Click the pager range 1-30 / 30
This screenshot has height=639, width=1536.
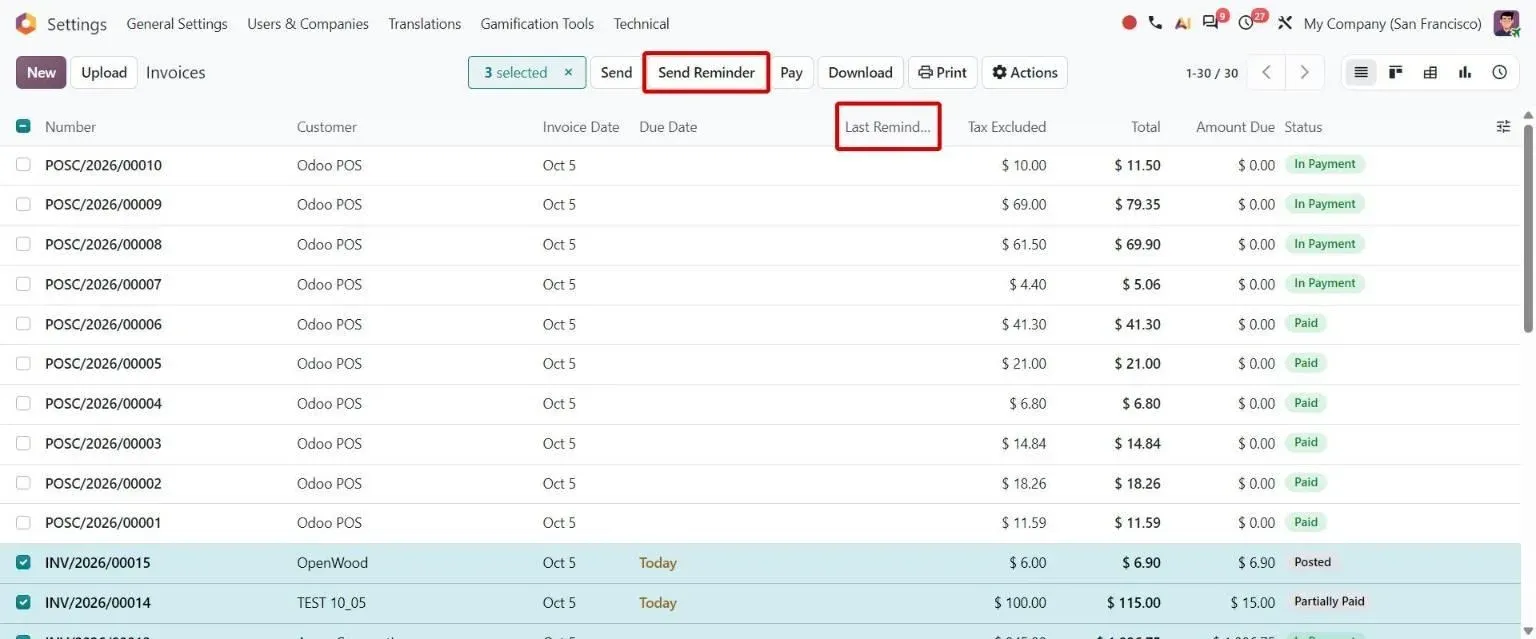[1211, 73]
